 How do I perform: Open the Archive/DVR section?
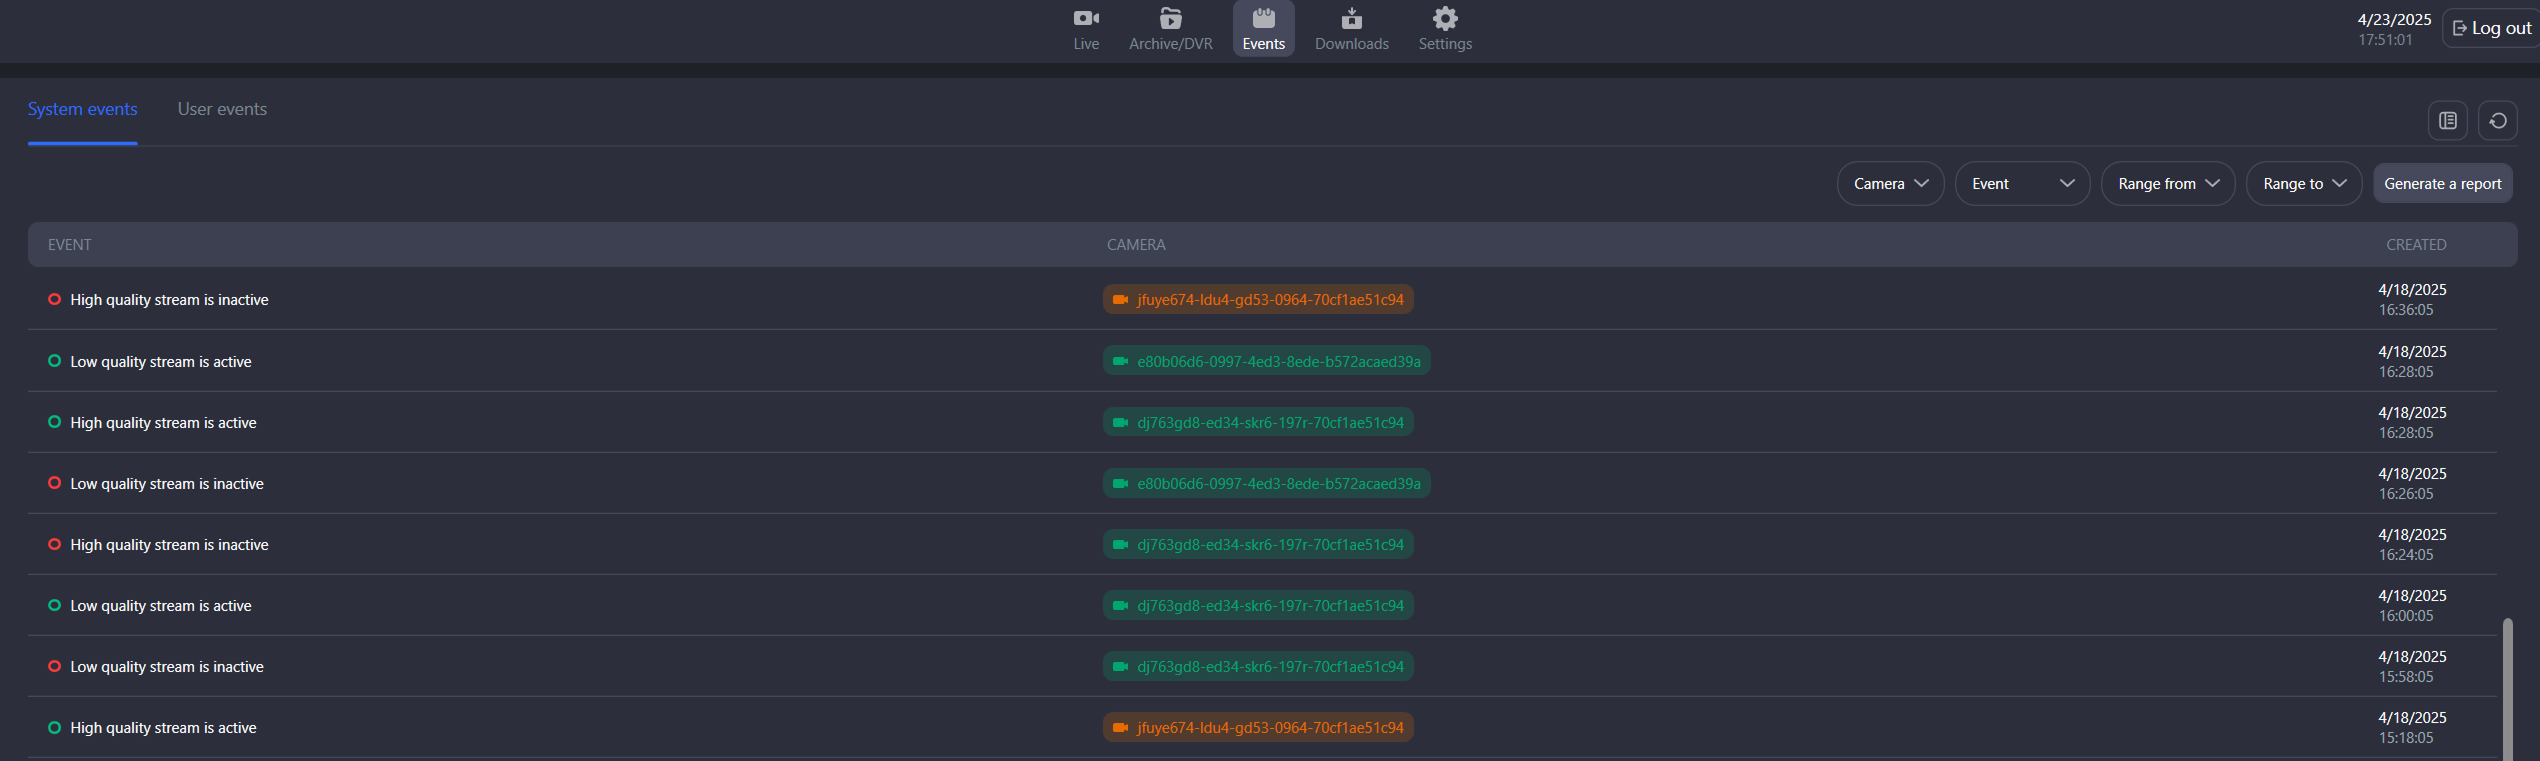tap(1170, 29)
